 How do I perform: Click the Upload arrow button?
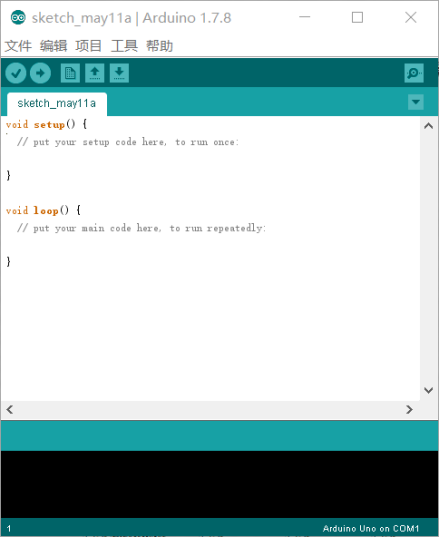point(40,73)
